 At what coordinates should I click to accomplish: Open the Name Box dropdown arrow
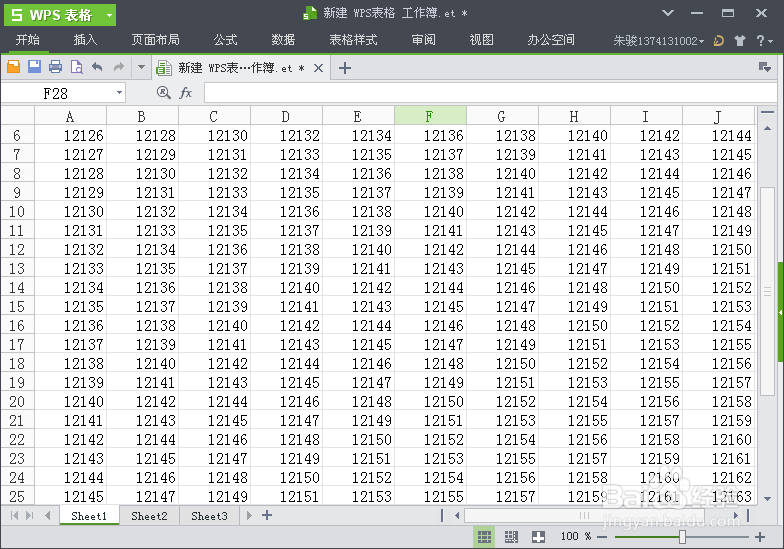[x=120, y=92]
